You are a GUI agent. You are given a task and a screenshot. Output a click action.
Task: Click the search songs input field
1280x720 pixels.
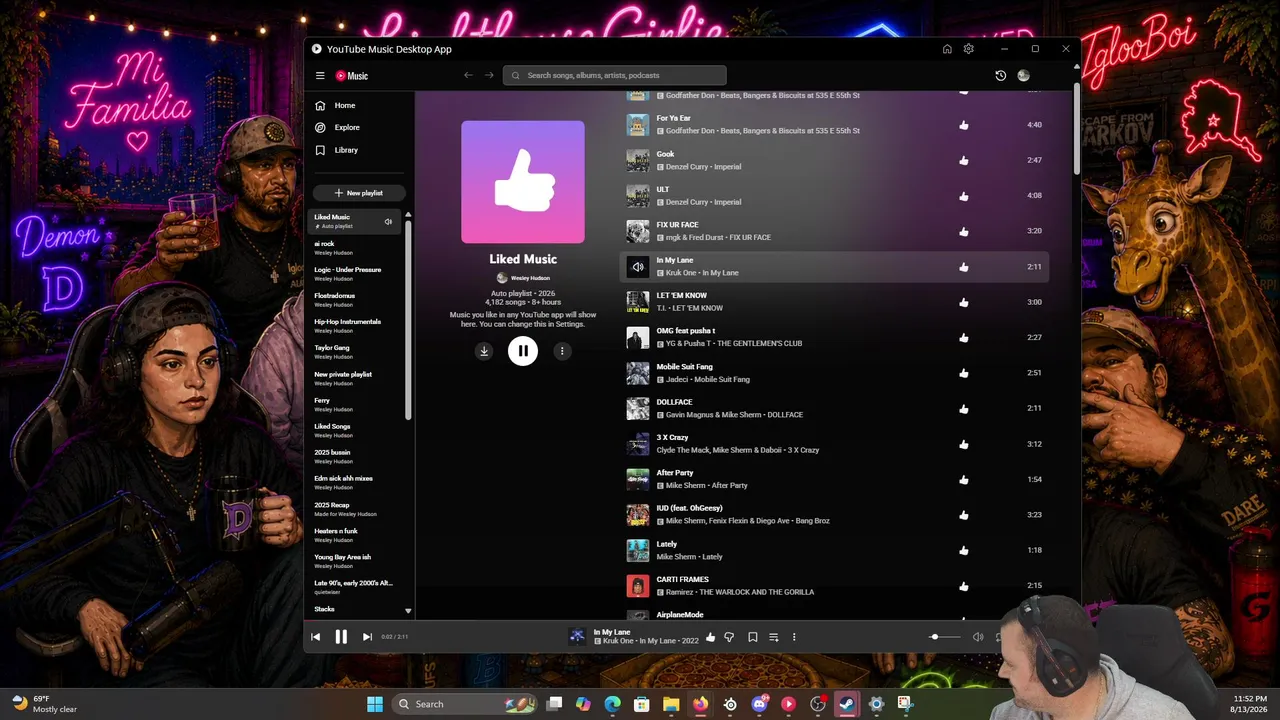click(x=615, y=75)
